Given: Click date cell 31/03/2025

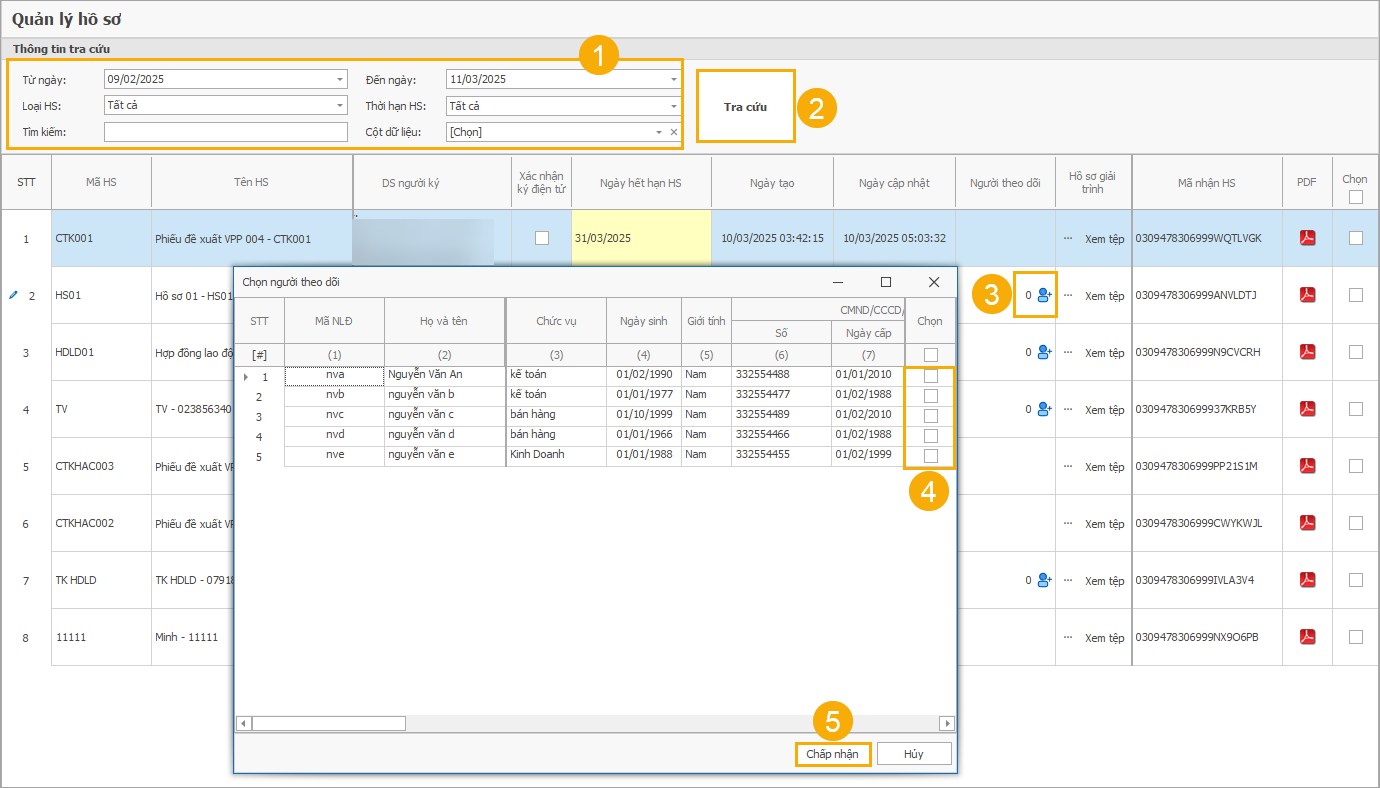Looking at the screenshot, I should coord(641,238).
